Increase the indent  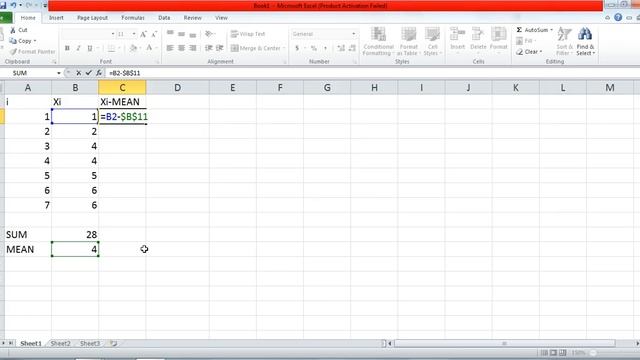pos(220,48)
